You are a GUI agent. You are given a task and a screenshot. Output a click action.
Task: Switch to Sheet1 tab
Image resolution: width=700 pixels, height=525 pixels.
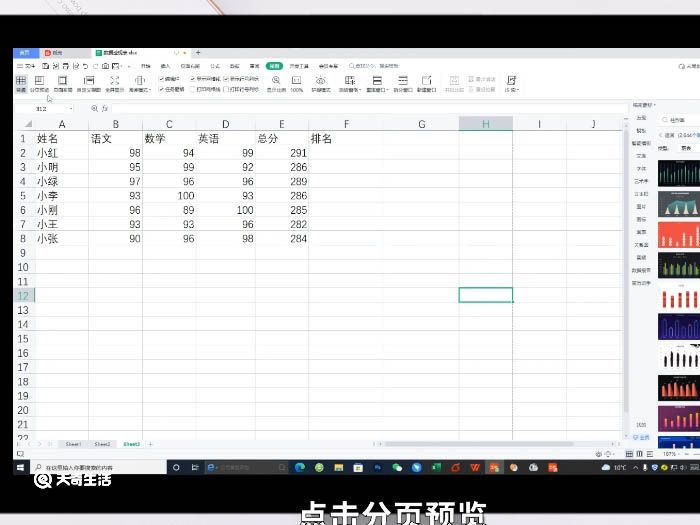(73, 444)
